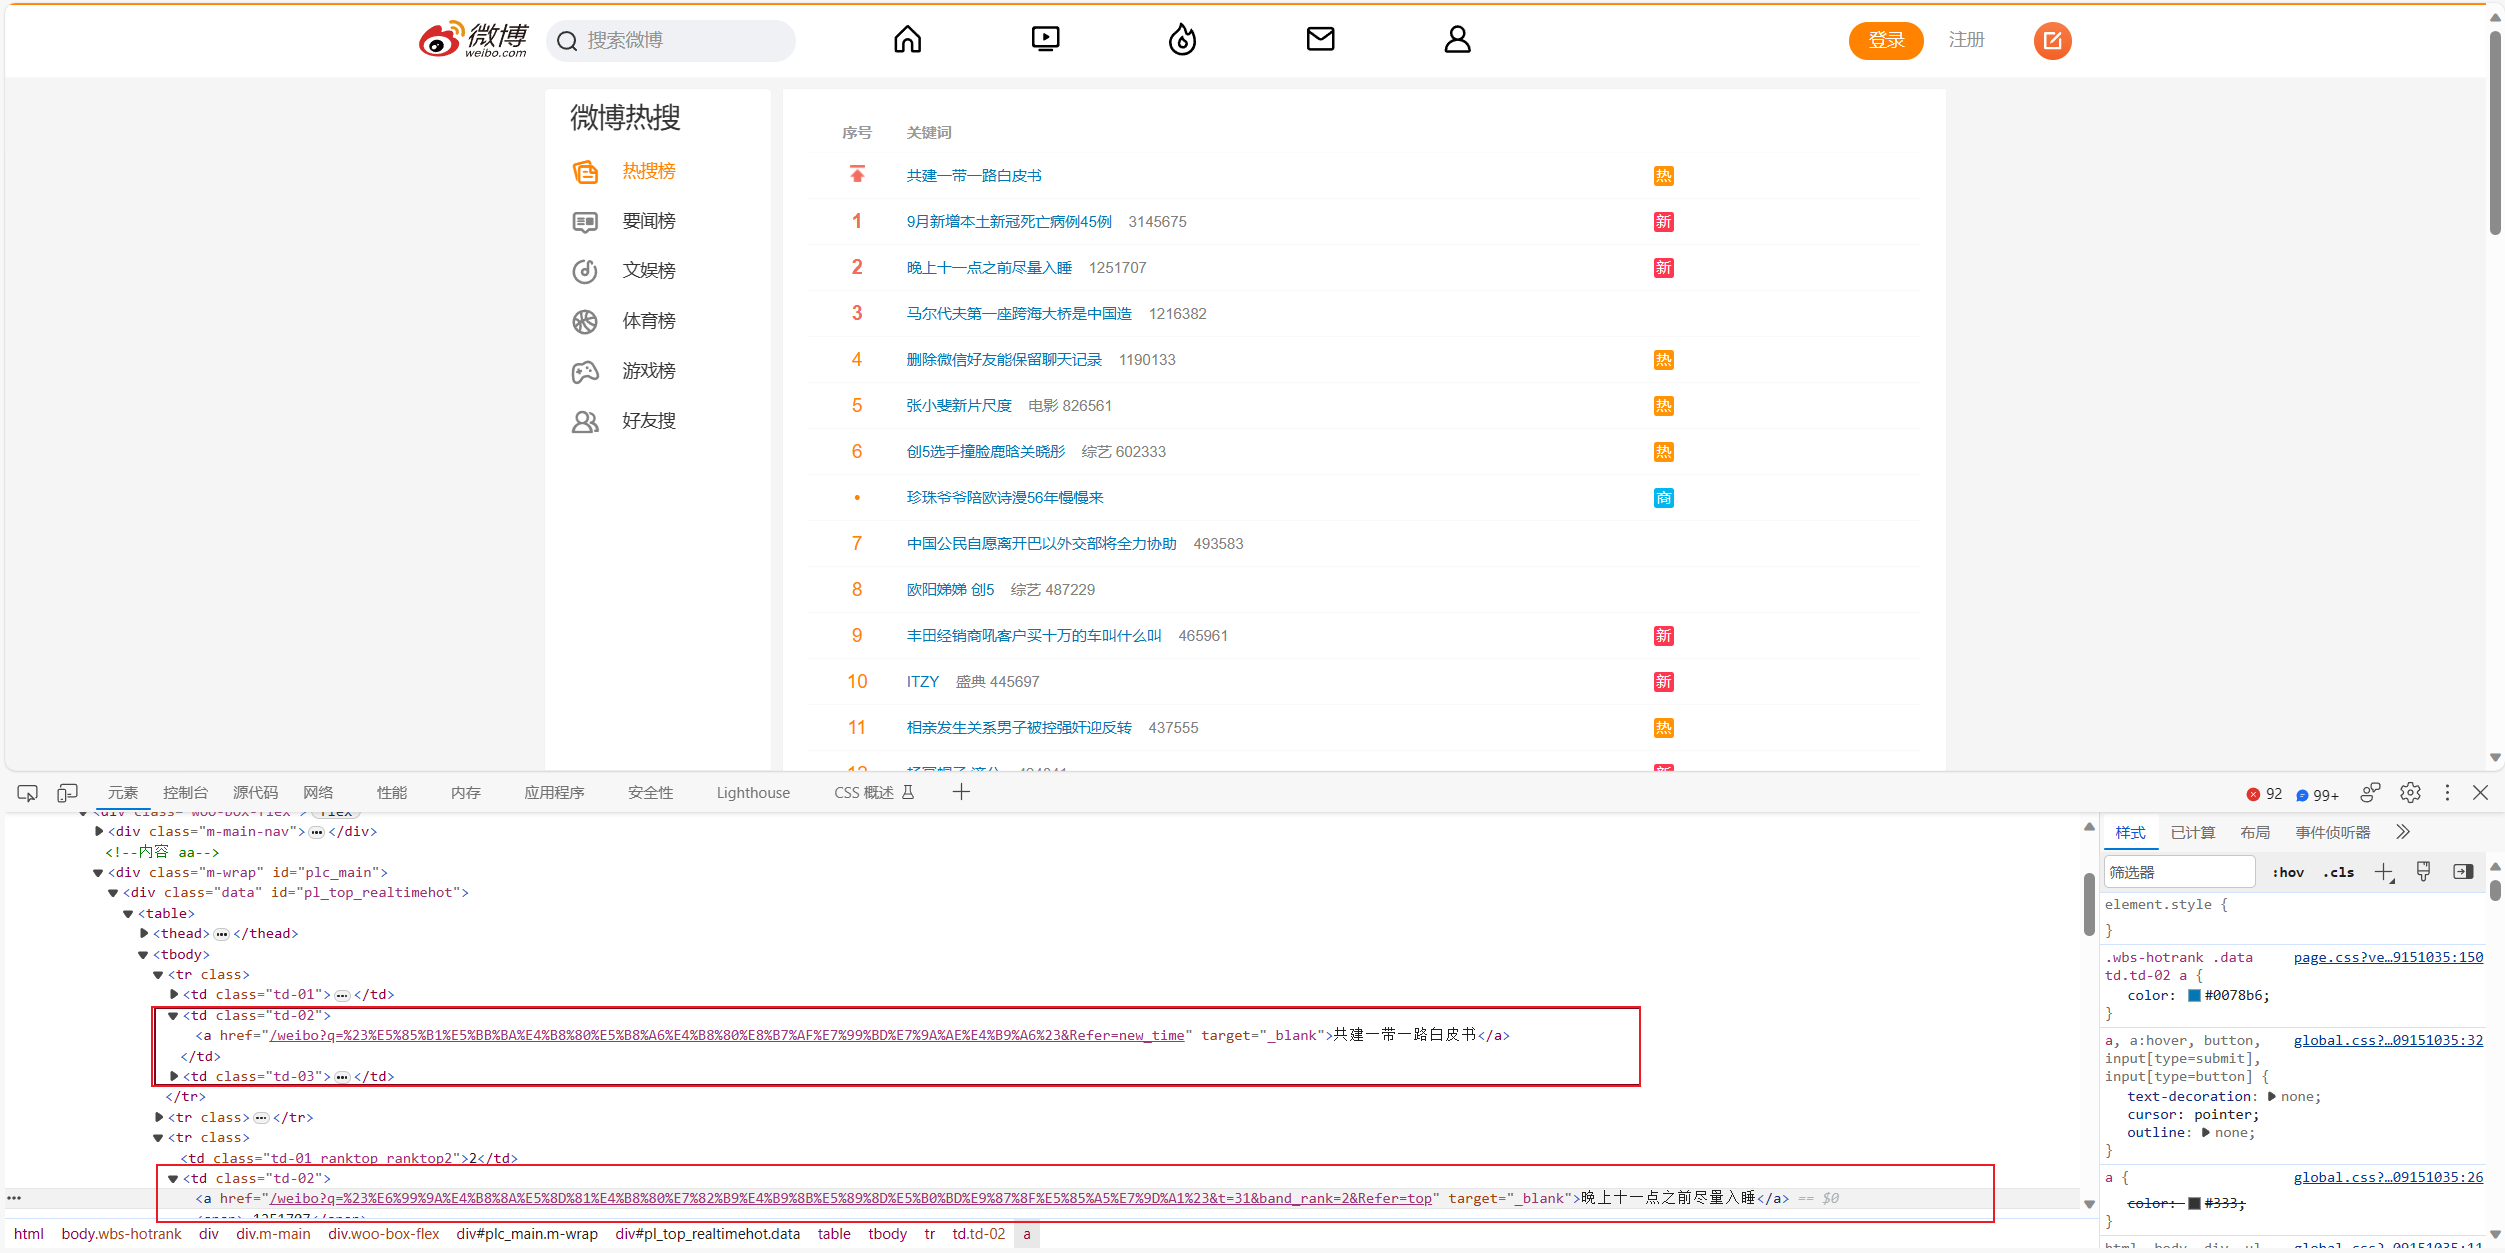
Task: Open the video channel icon
Action: [1045, 39]
